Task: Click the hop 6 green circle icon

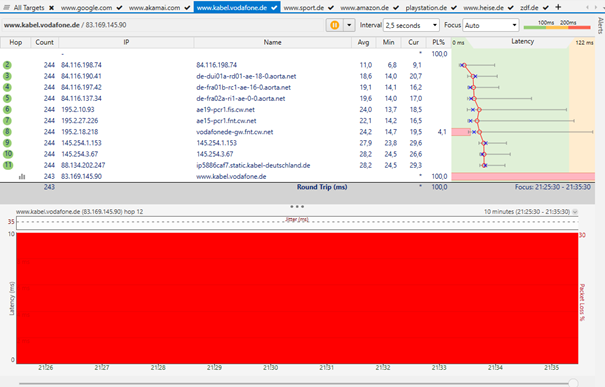Action: (7, 110)
